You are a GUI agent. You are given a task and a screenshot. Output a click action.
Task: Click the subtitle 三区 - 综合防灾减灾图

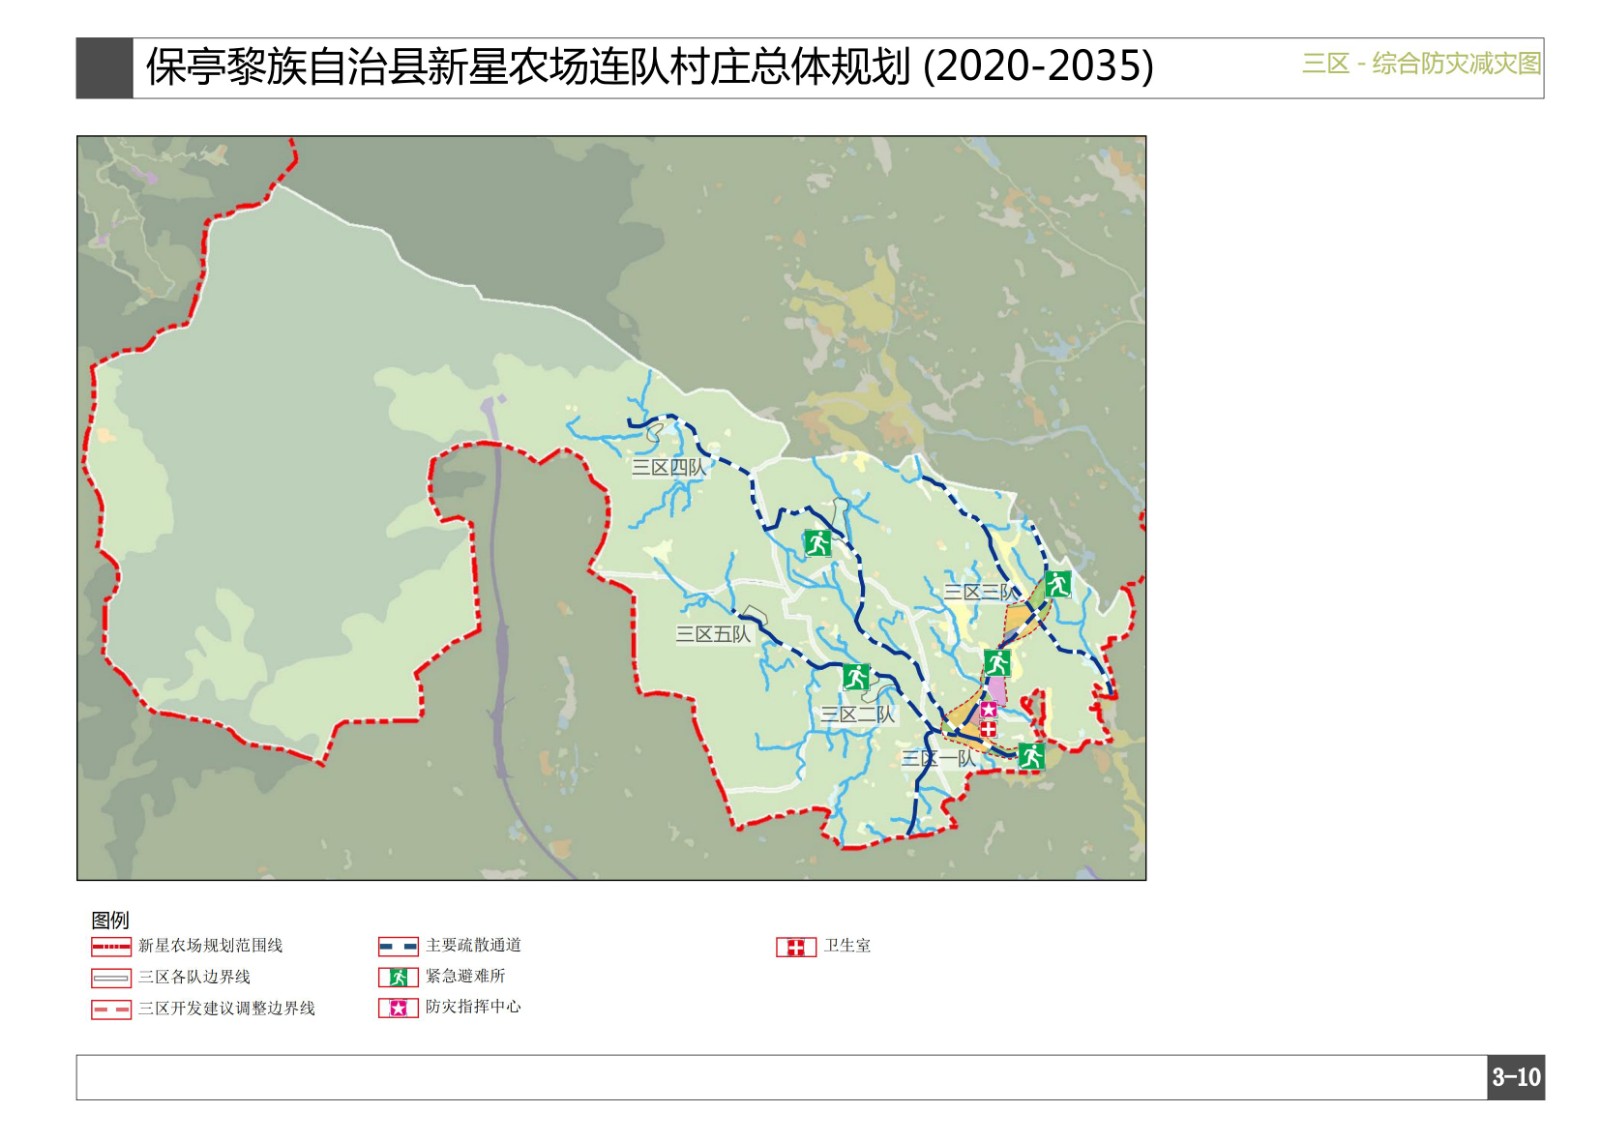(x=1421, y=64)
